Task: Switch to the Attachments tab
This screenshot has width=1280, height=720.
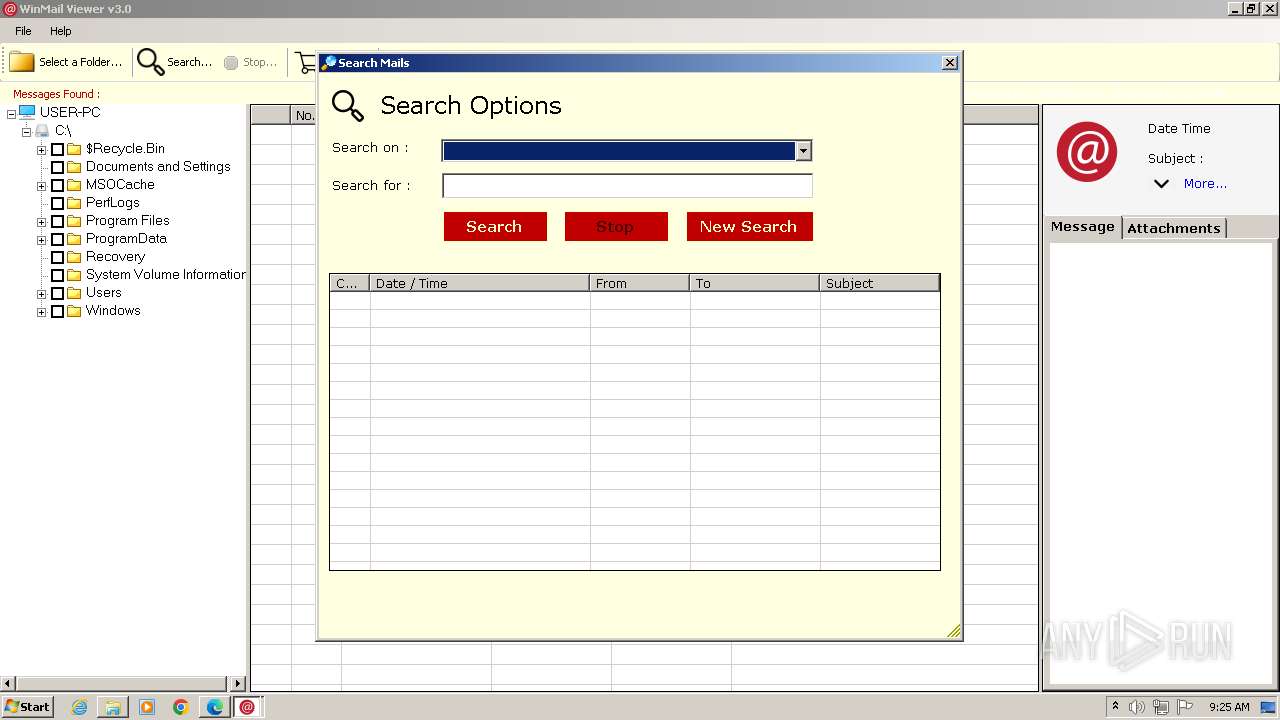Action: pos(1173,228)
